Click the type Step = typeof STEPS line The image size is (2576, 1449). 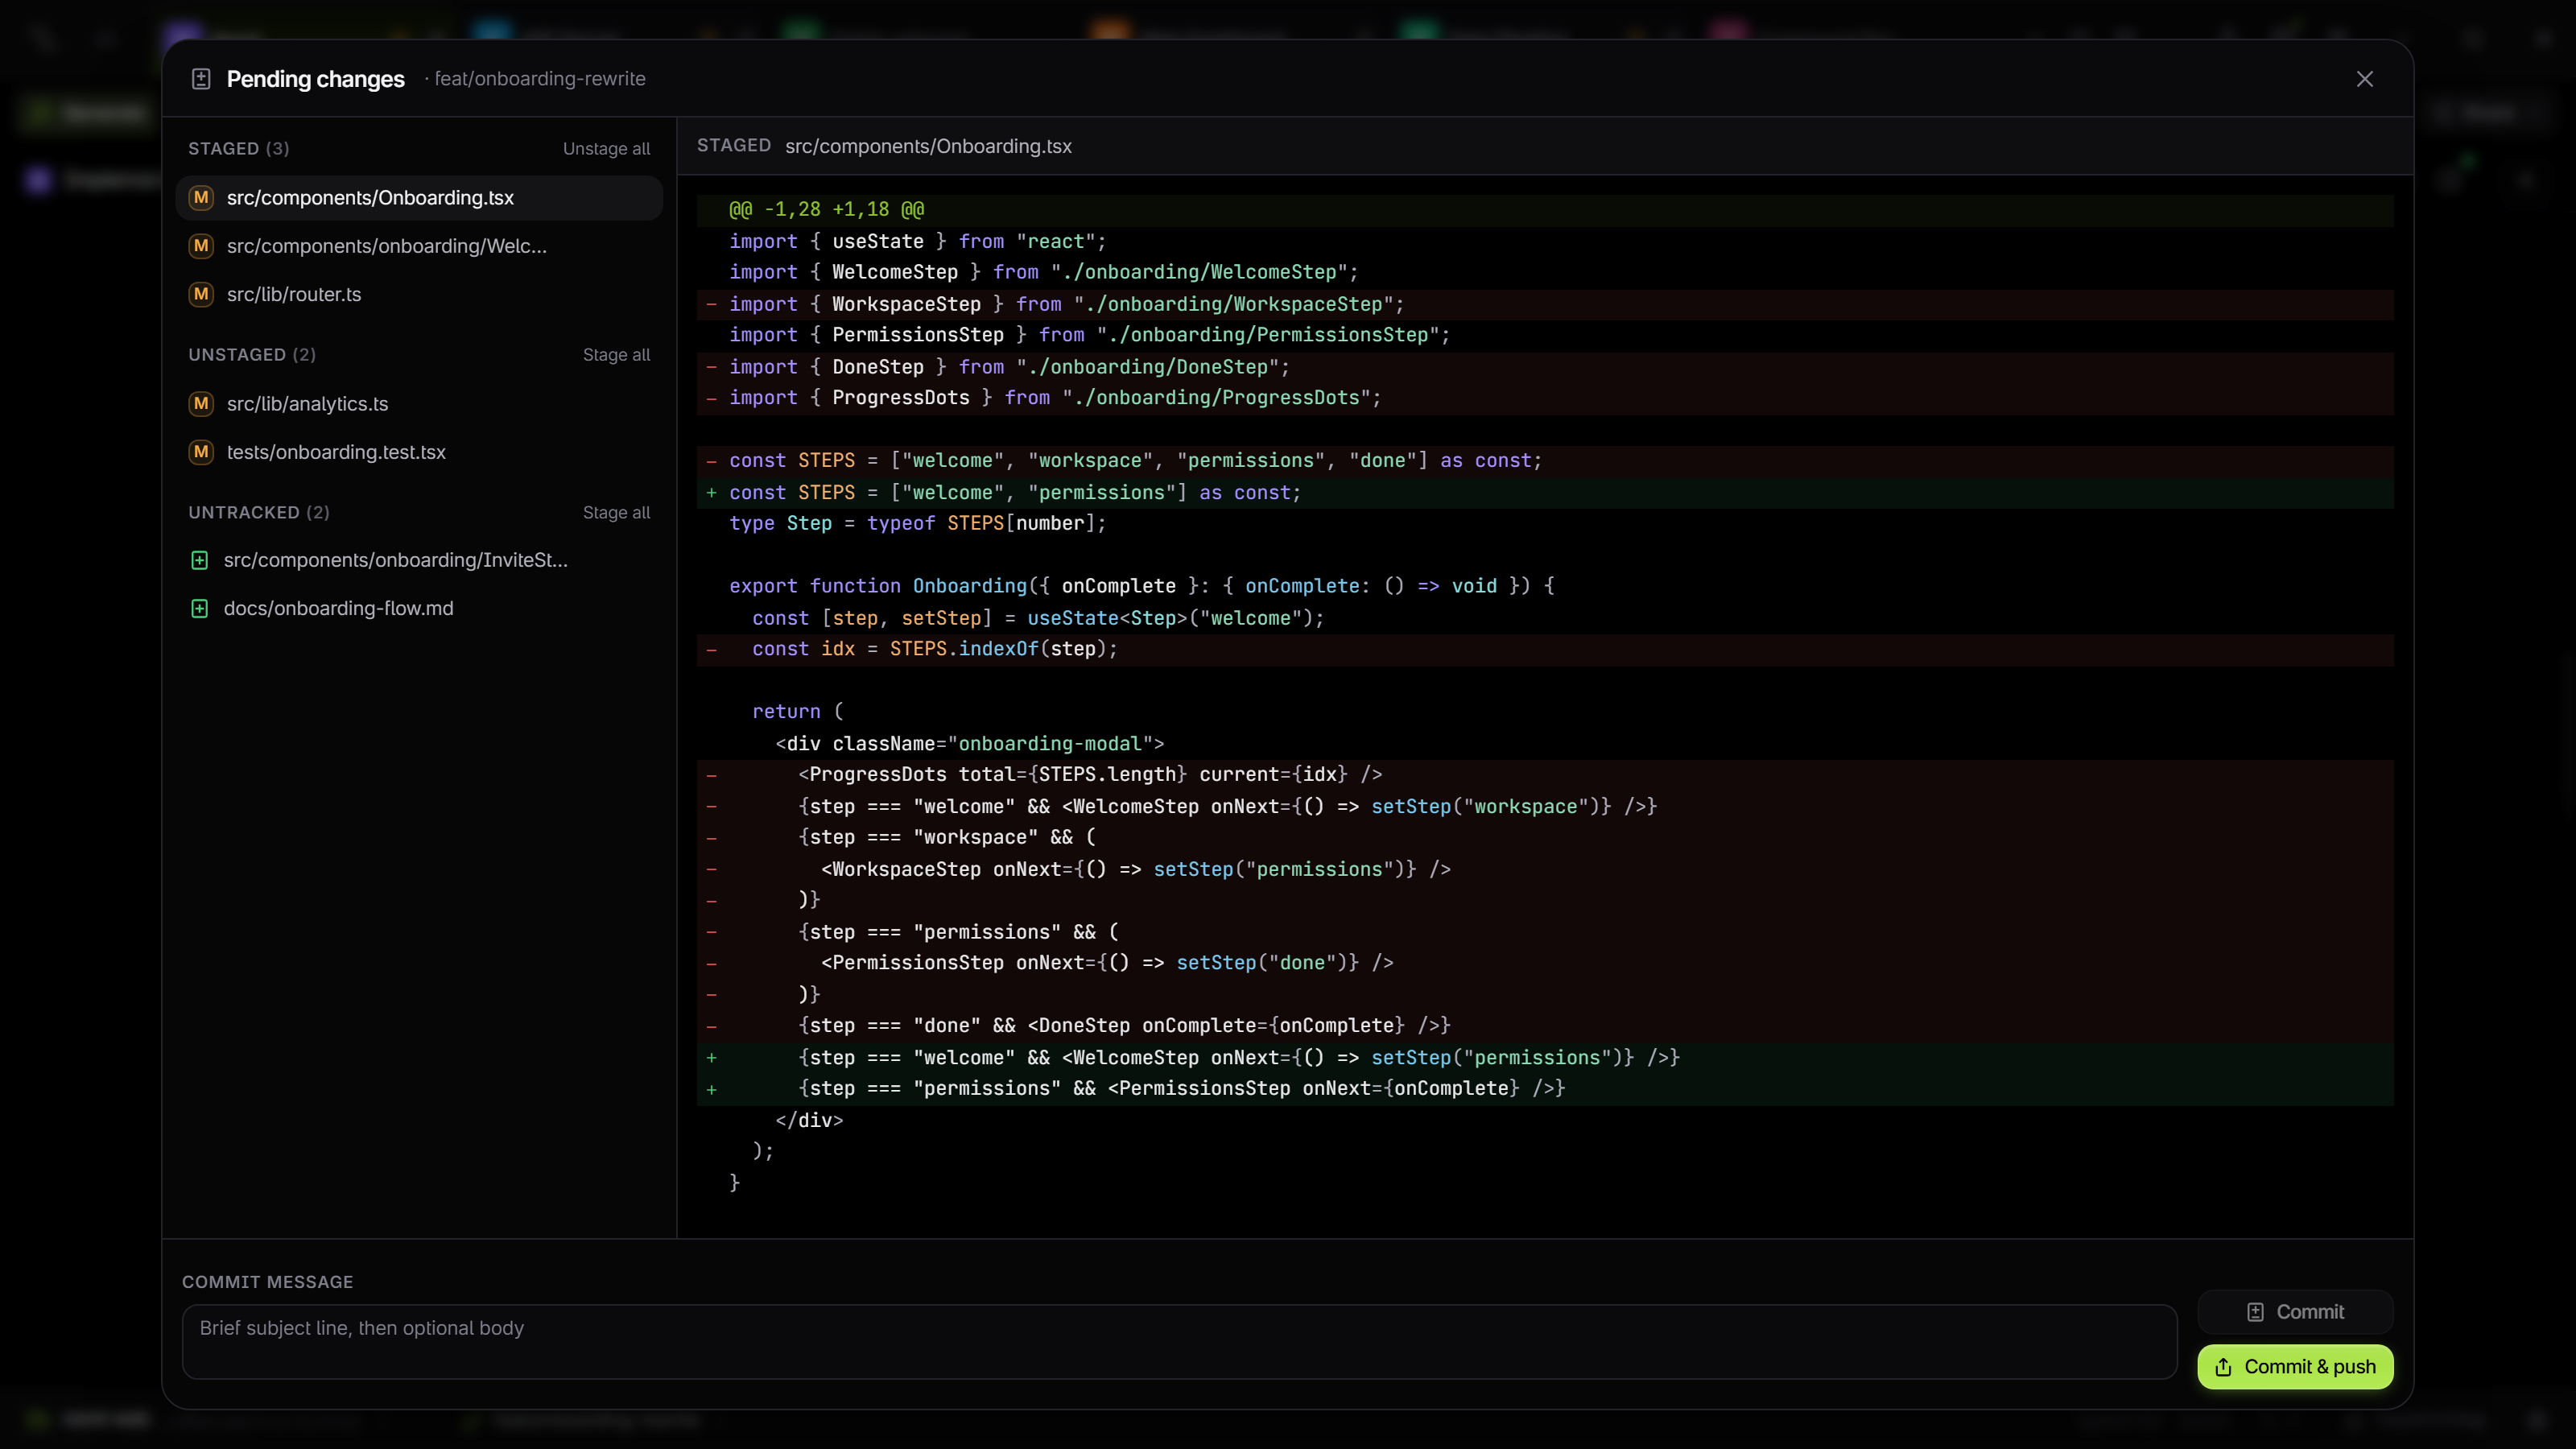click(1545, 524)
